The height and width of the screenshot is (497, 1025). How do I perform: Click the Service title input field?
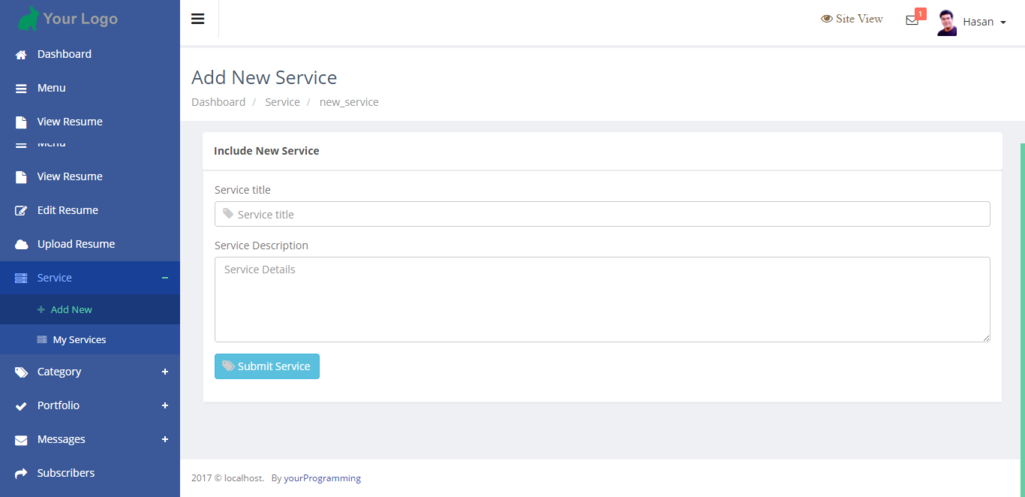pos(602,214)
